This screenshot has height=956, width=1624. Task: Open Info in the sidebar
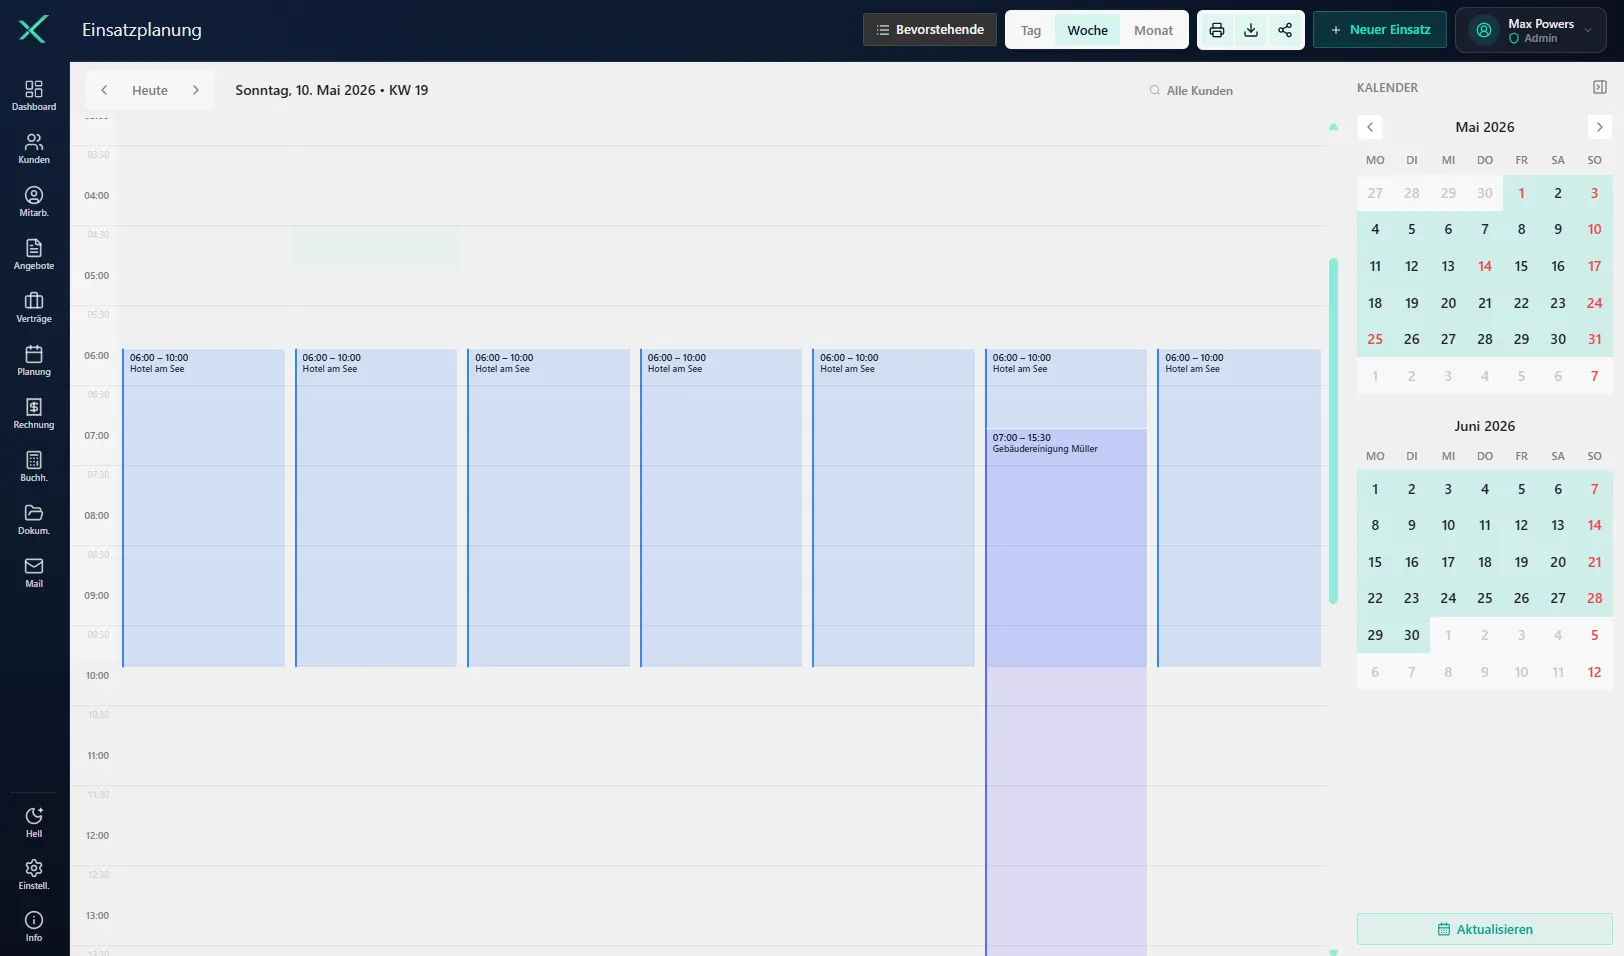(x=34, y=926)
